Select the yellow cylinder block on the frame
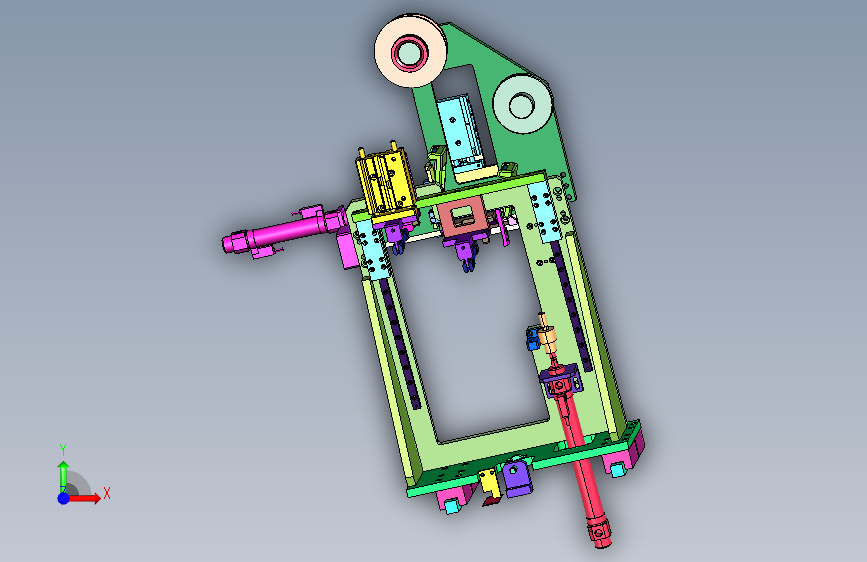 (385, 184)
